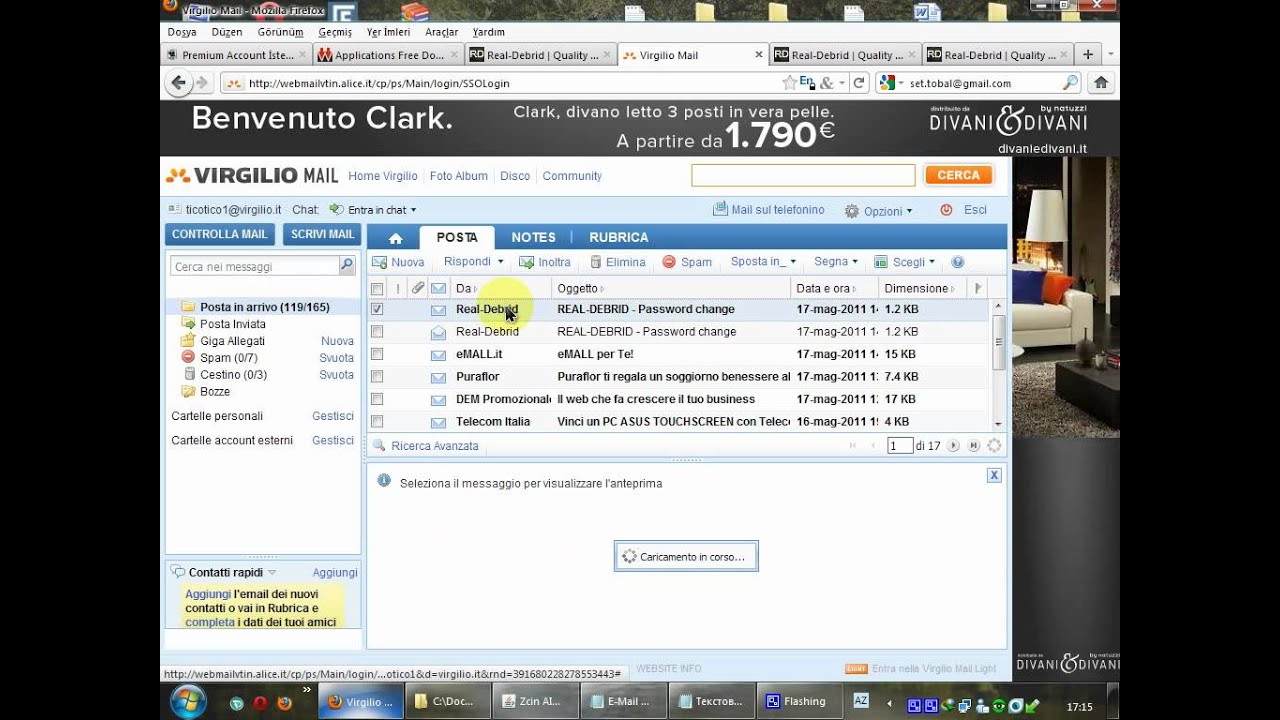Image resolution: width=1280 pixels, height=720 pixels.
Task: Open the help question mark icon
Action: tap(958, 262)
